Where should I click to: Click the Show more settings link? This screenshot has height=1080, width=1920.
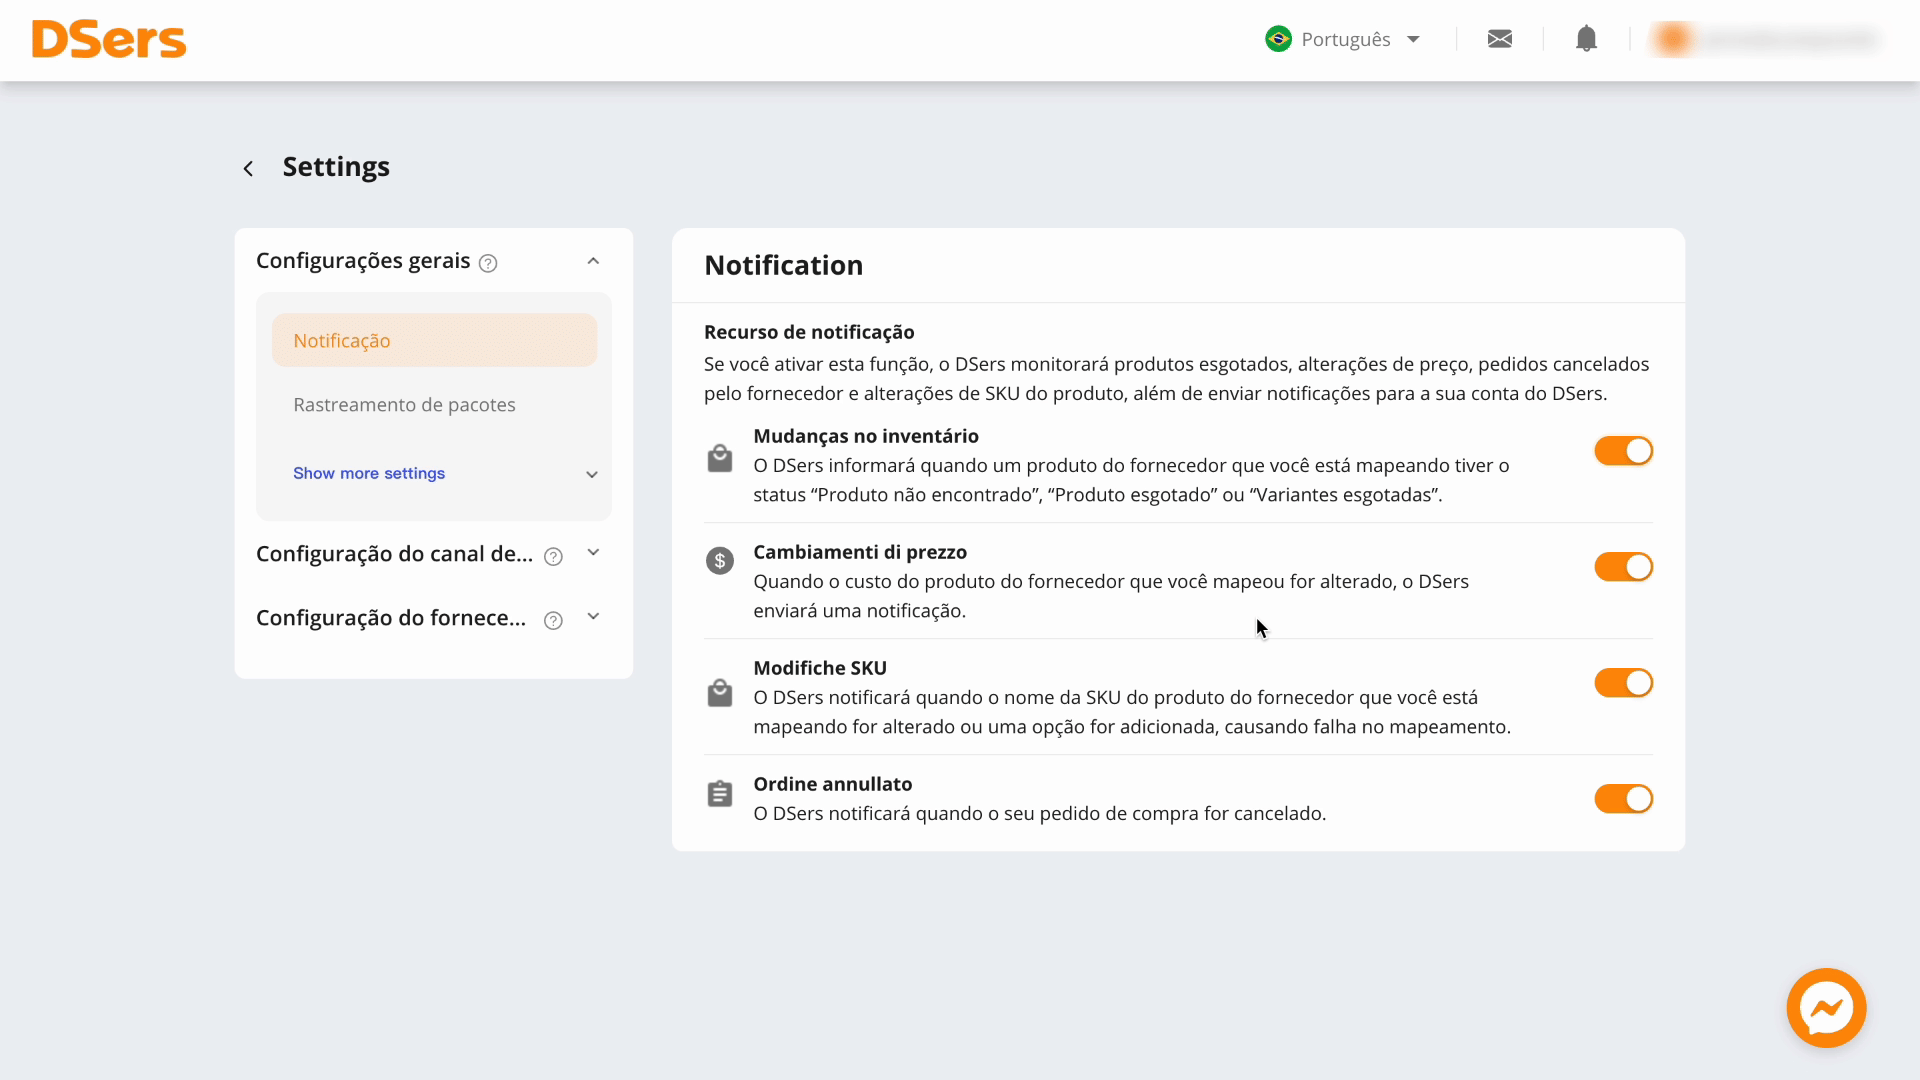point(369,473)
